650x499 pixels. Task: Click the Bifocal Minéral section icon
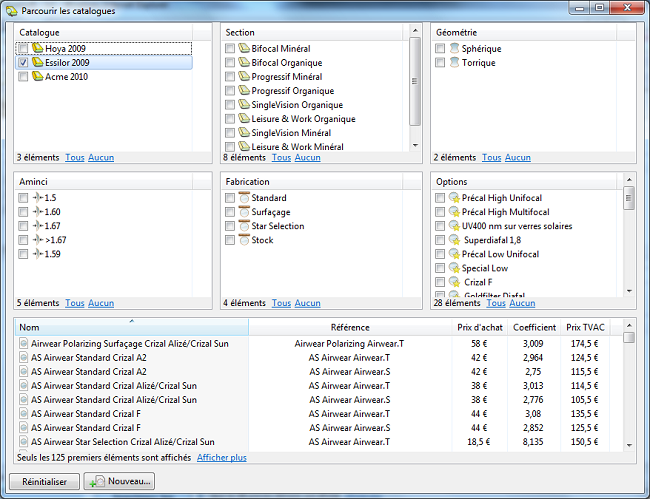click(x=244, y=48)
